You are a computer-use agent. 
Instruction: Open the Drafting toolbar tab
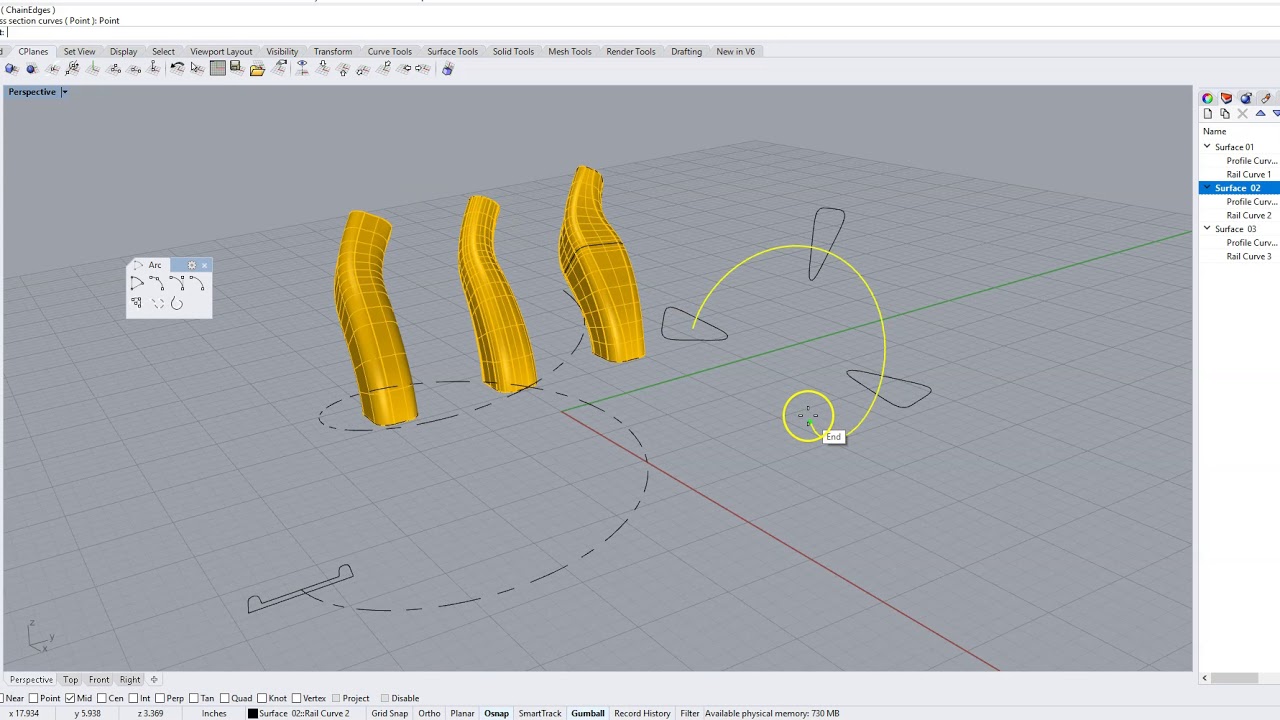686,51
